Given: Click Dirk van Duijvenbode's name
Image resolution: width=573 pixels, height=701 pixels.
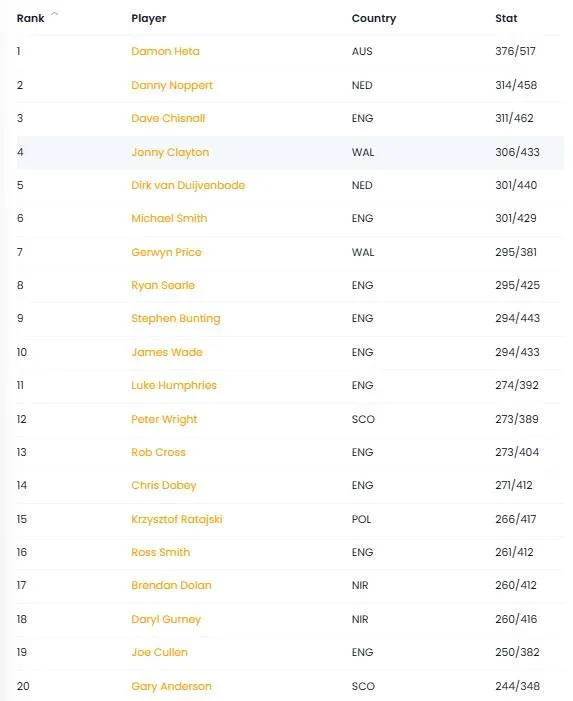Looking at the screenshot, I should pos(188,186).
